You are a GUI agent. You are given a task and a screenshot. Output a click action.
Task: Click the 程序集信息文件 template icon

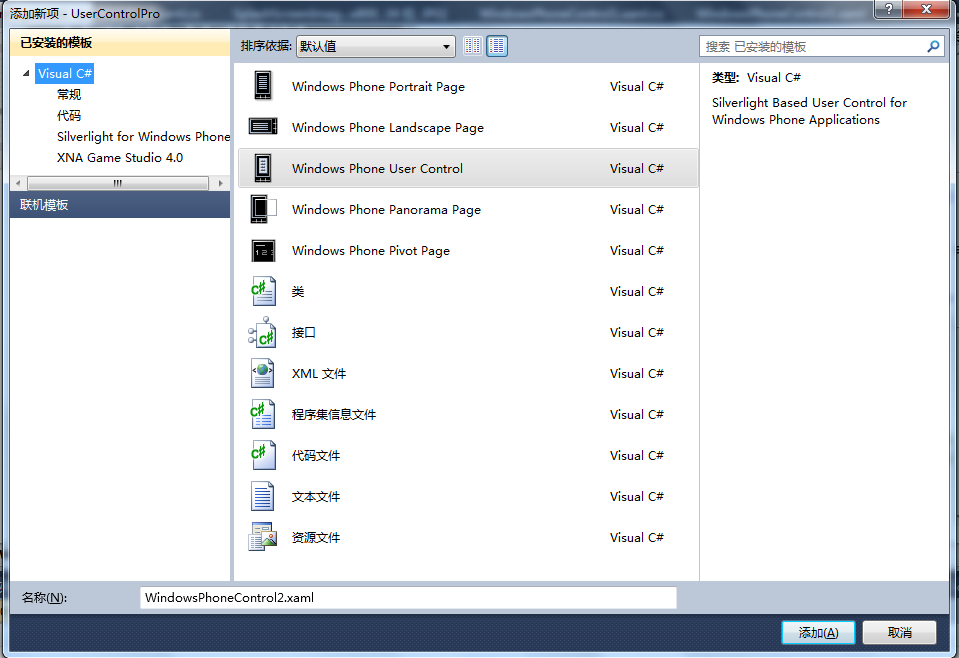click(262, 414)
